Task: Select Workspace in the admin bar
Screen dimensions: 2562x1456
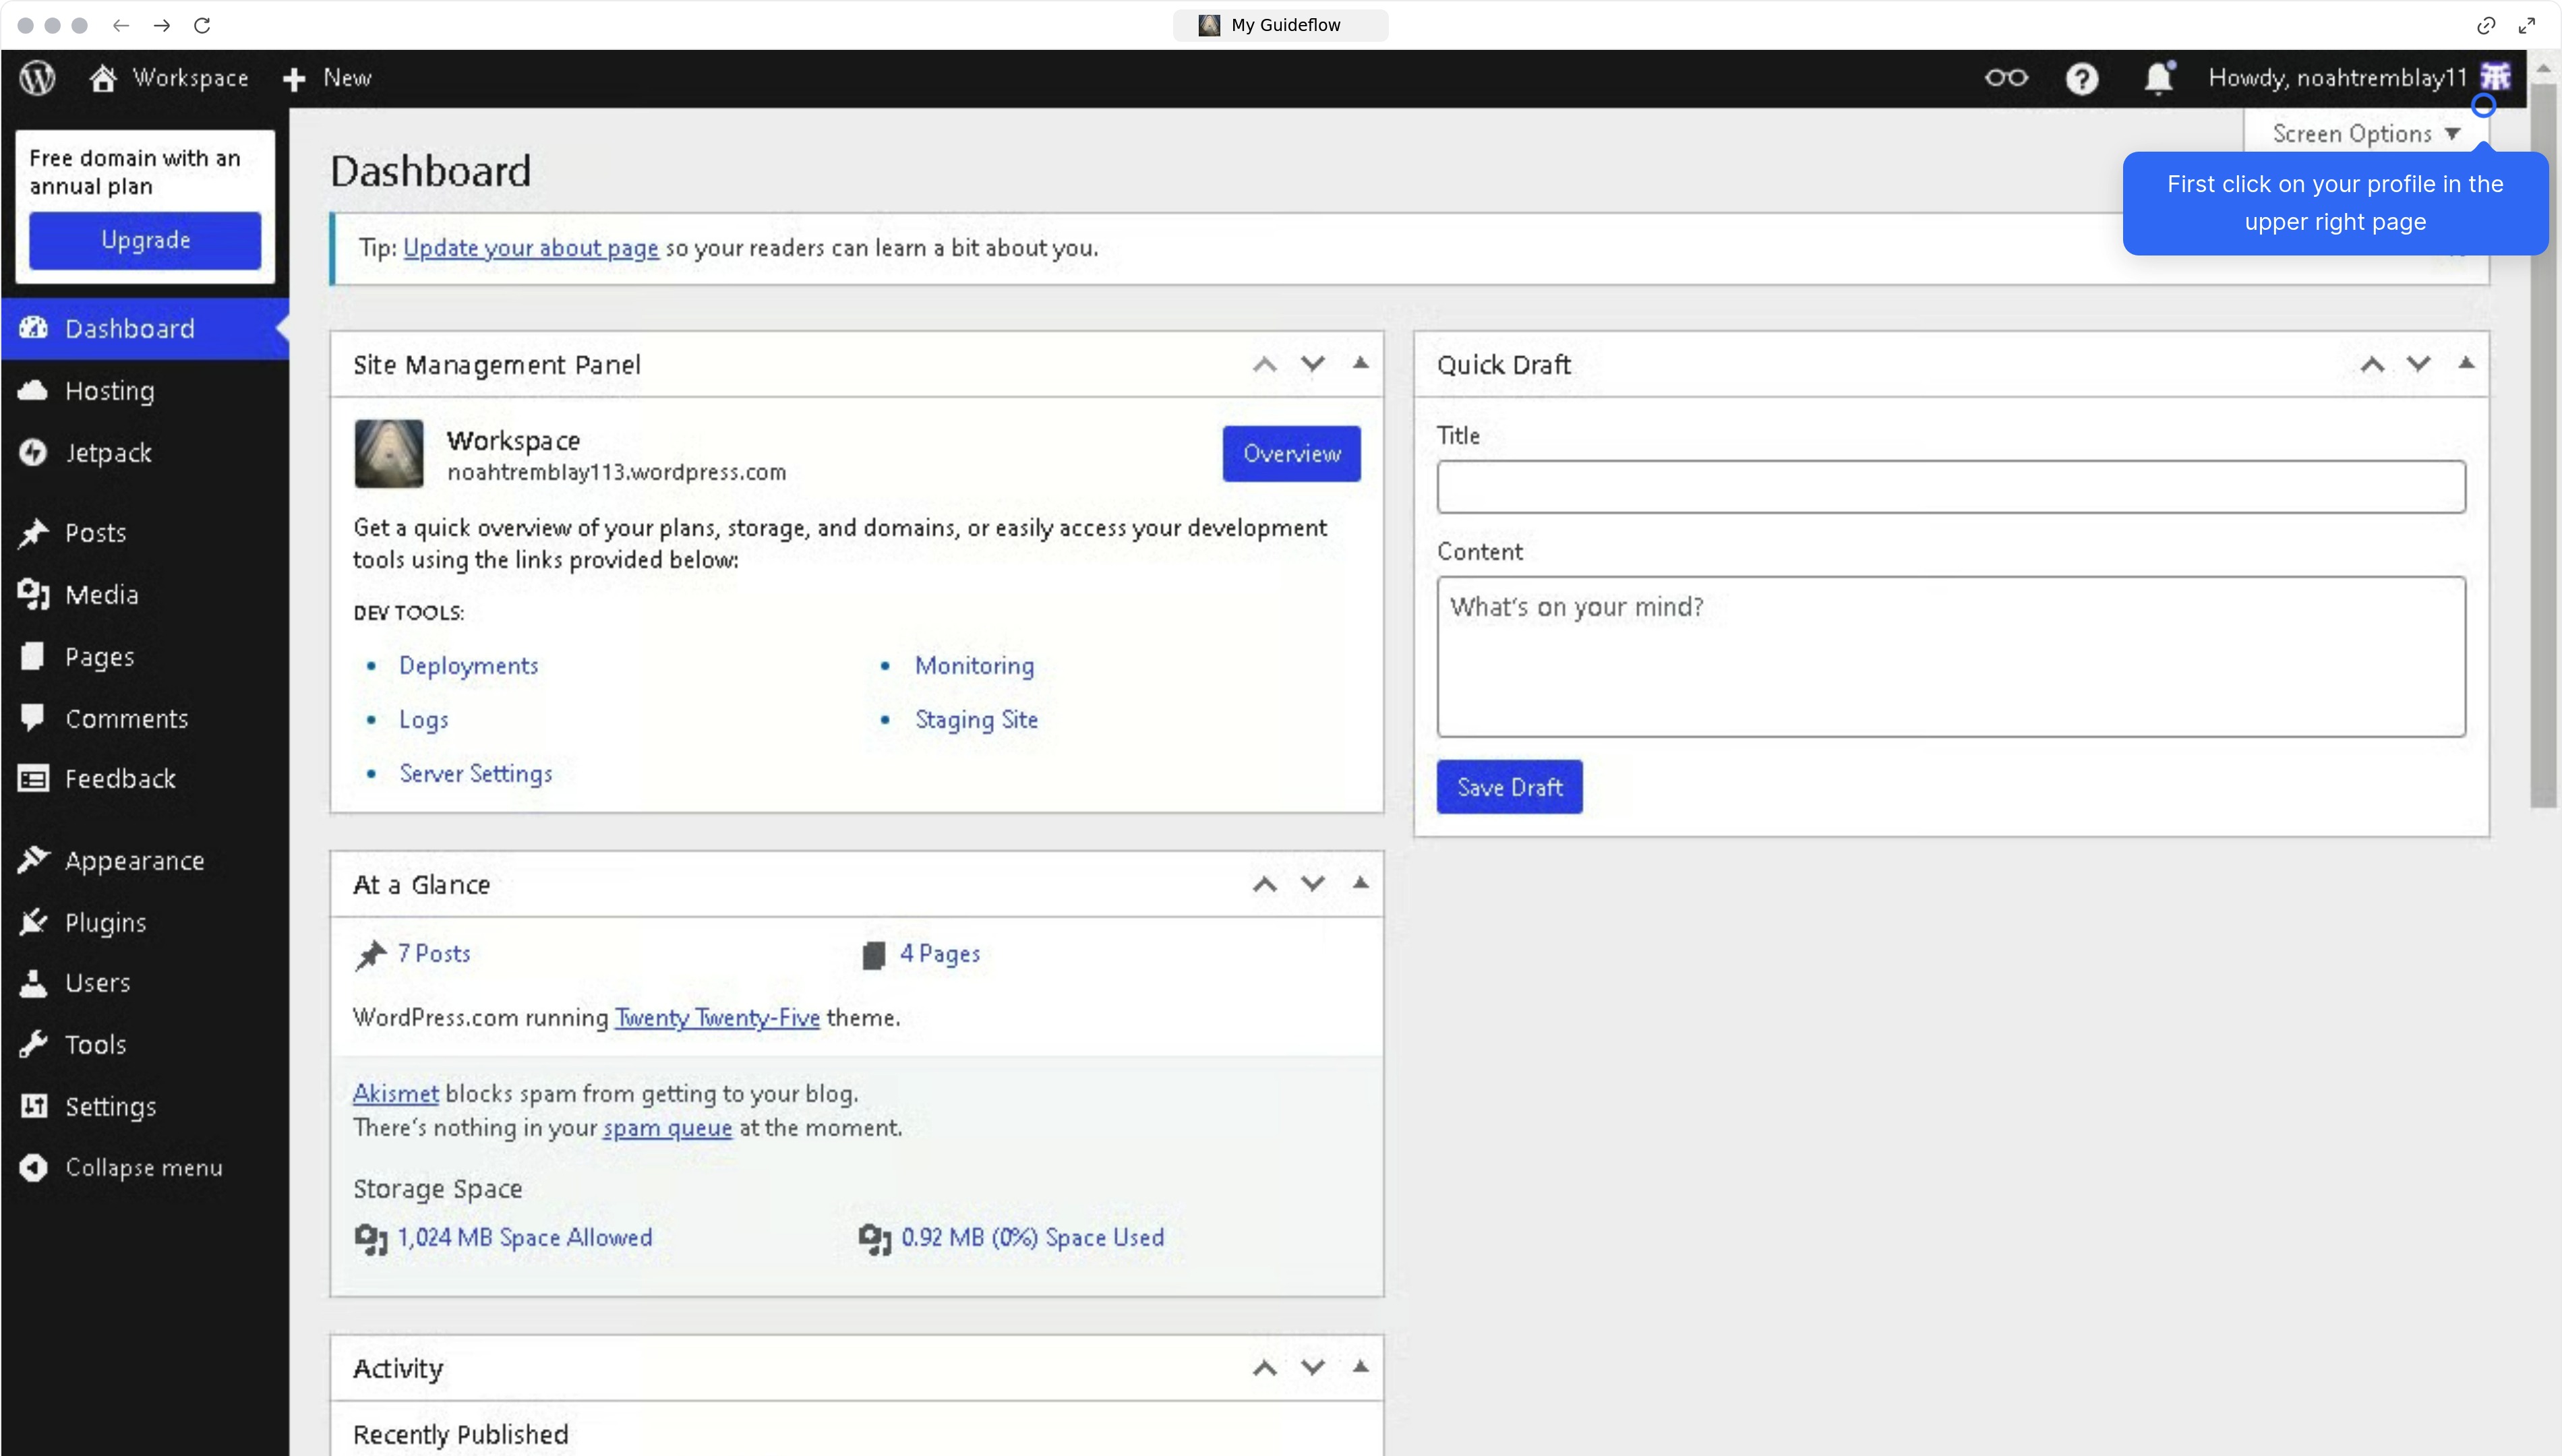Action: point(169,78)
